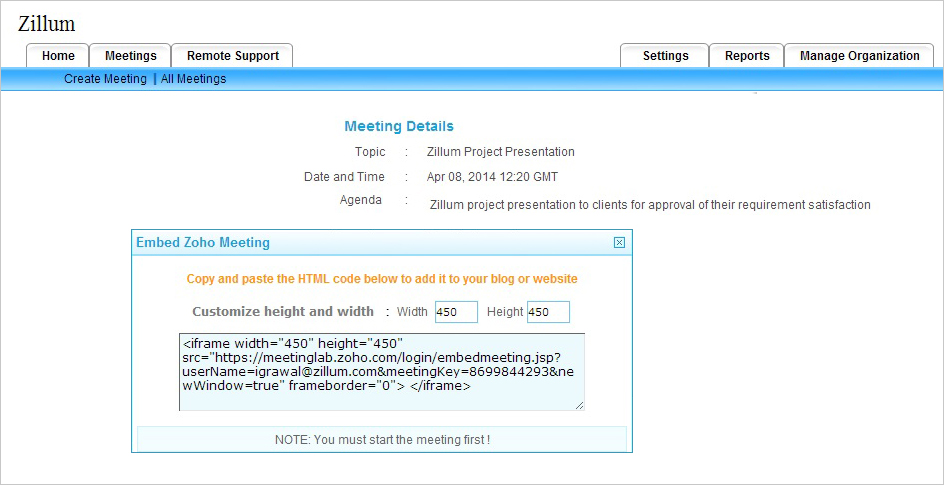Select the topic Zillum Project Presentation
The image size is (944, 485).
[500, 152]
